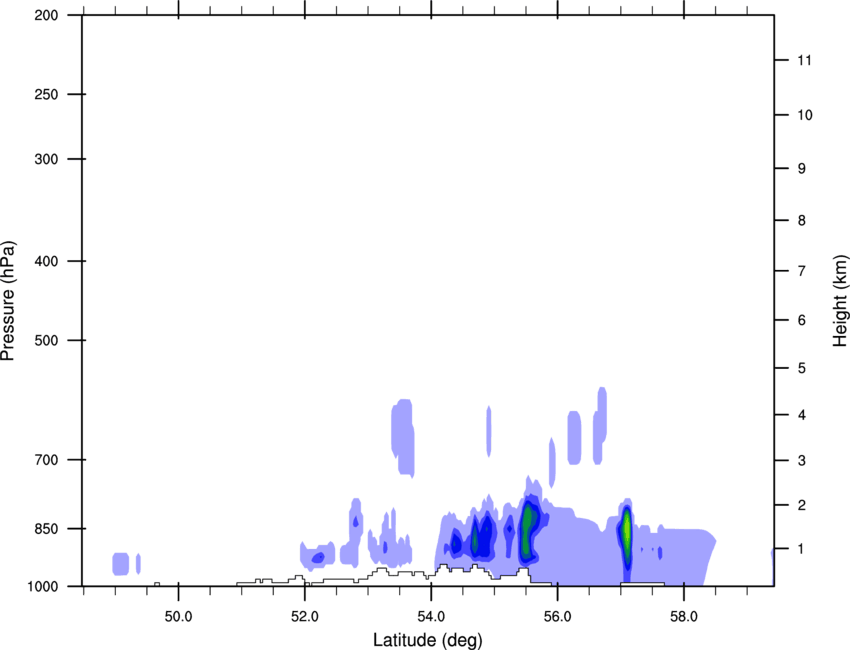The width and height of the screenshot is (850, 650).
Task: Click the 54.0 latitude tick label
Action: pyautogui.click(x=432, y=617)
